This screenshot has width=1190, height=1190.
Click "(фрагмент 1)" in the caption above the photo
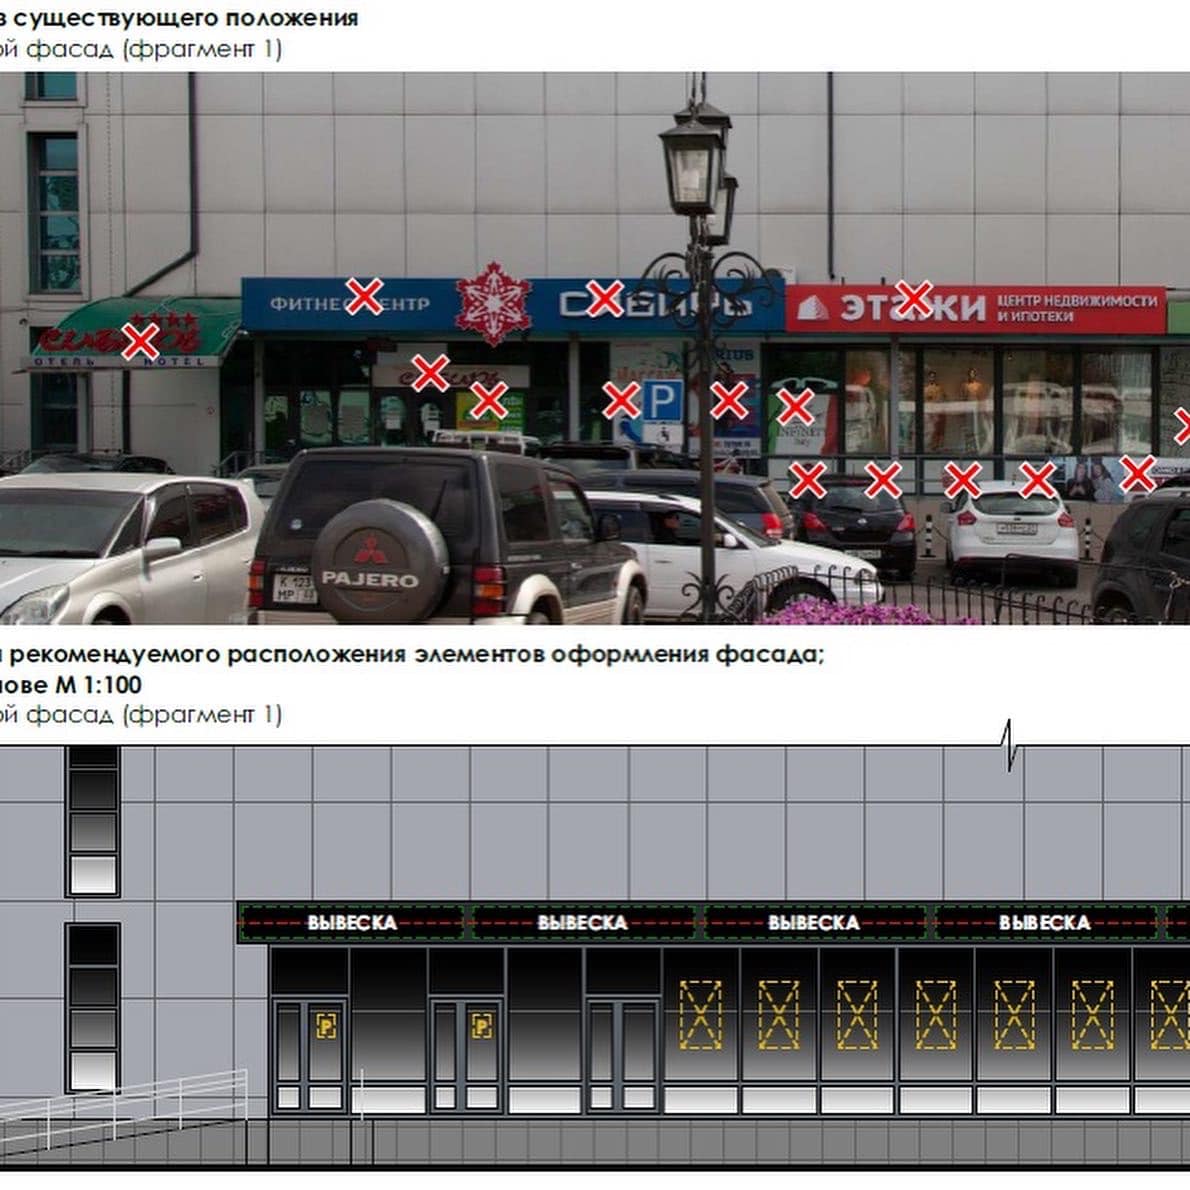tap(202, 49)
